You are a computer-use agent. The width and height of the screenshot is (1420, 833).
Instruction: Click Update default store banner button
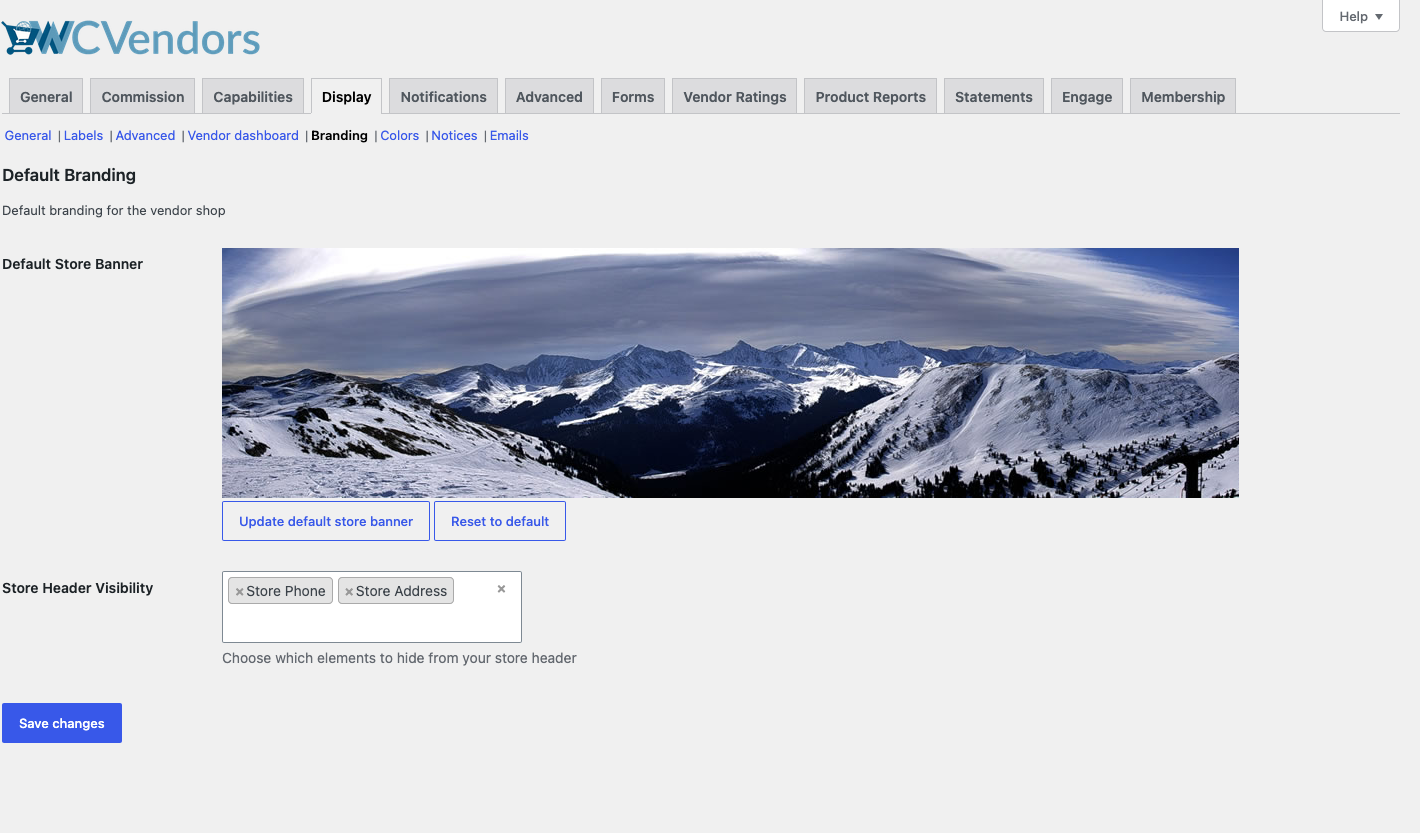(326, 521)
